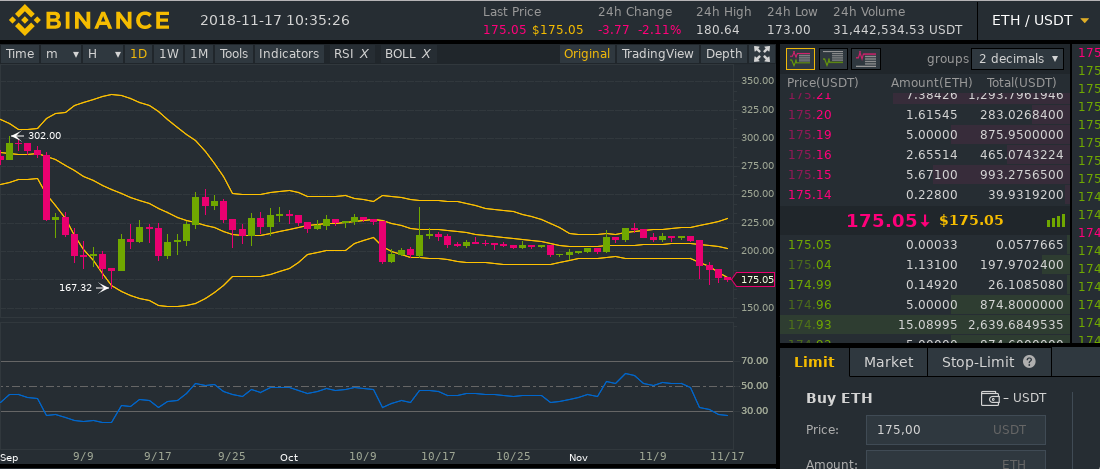Image resolution: width=1100 pixels, height=469 pixels.
Task: Select sell order at price 175.16
Action: click(925, 154)
